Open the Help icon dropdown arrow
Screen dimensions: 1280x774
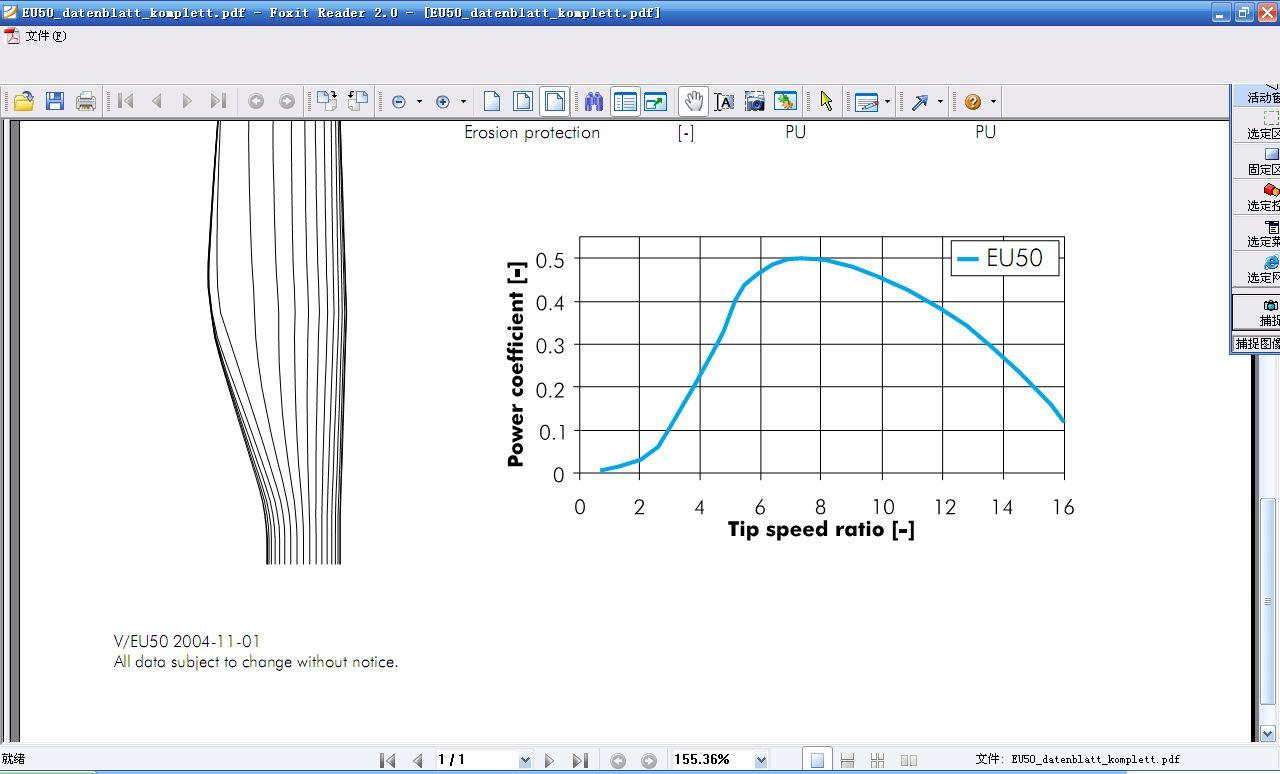(993, 101)
